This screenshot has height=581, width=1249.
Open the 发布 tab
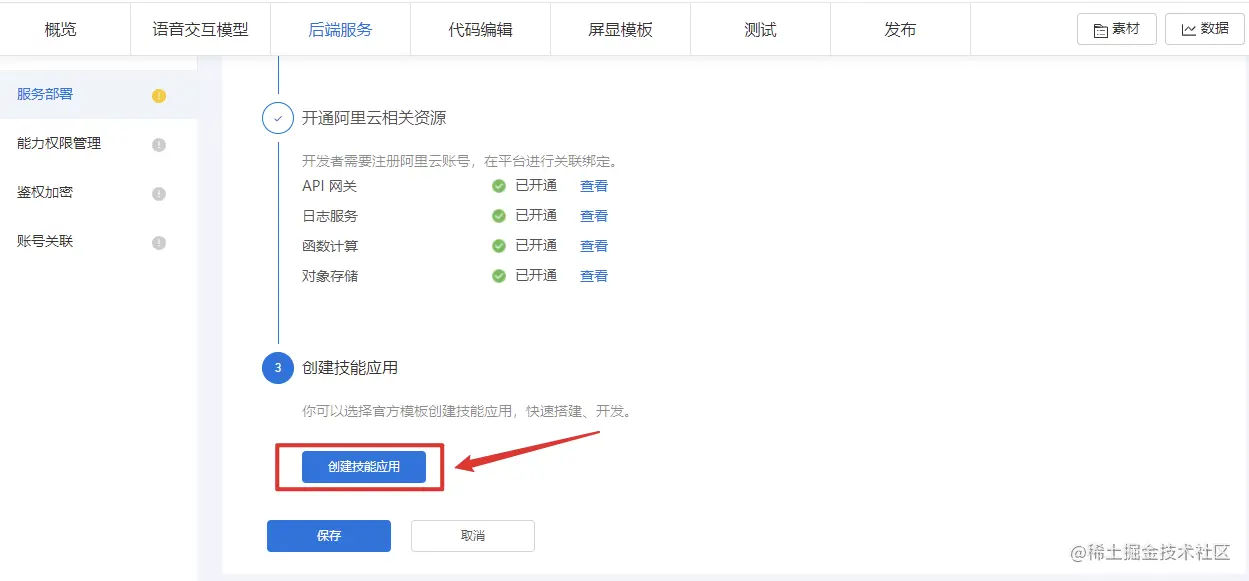(x=900, y=29)
